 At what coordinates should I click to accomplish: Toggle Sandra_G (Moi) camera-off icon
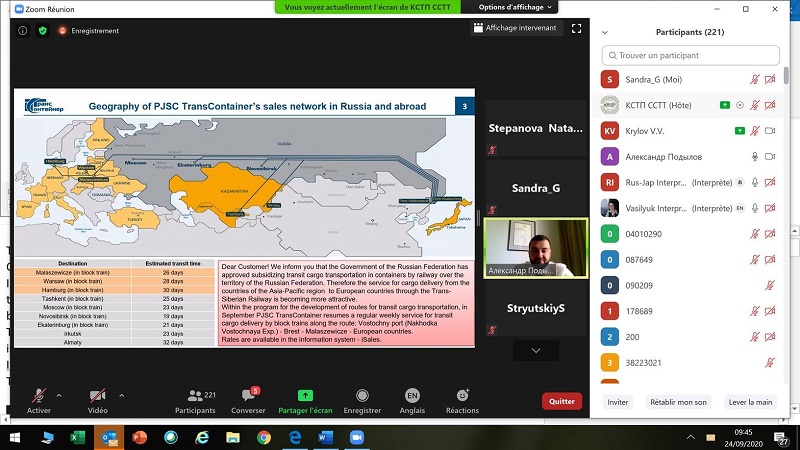click(770, 79)
